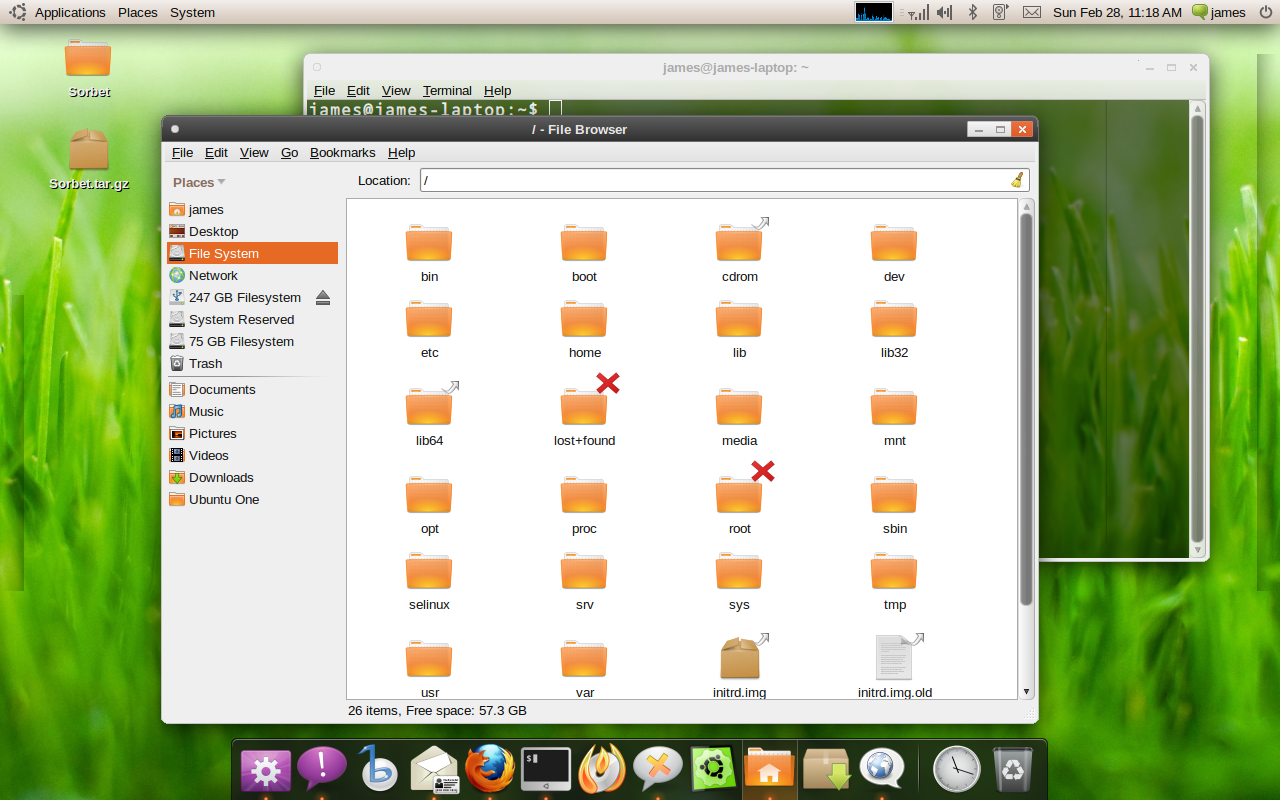Select Network in the Places sidebar
This screenshot has width=1280, height=800.
pos(213,275)
